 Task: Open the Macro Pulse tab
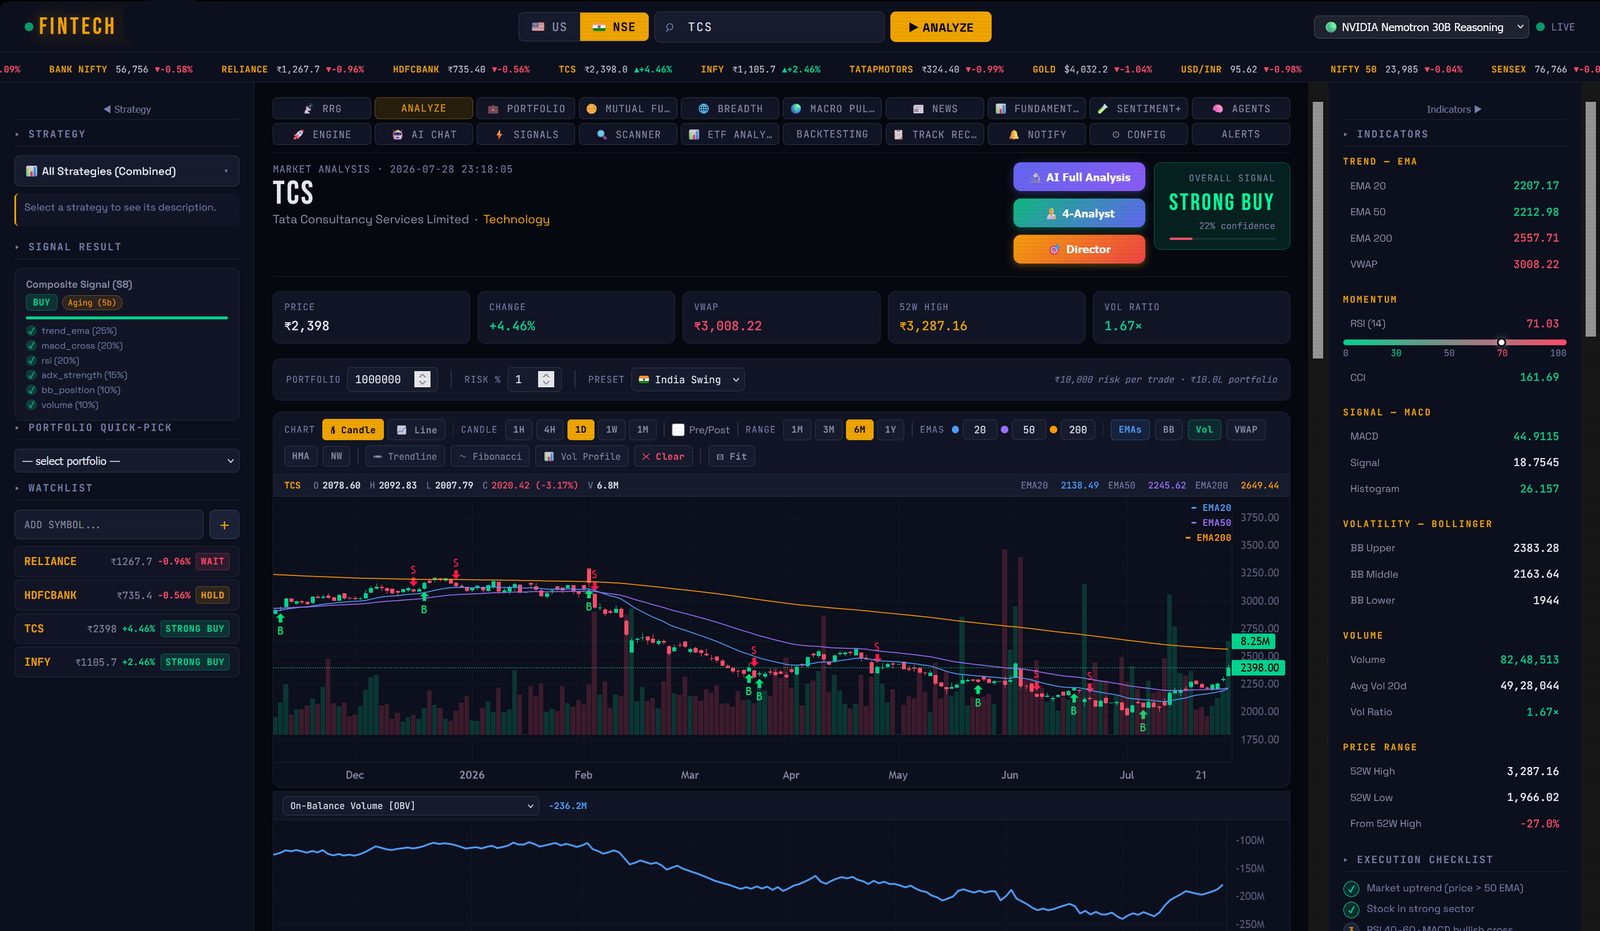[833, 108]
